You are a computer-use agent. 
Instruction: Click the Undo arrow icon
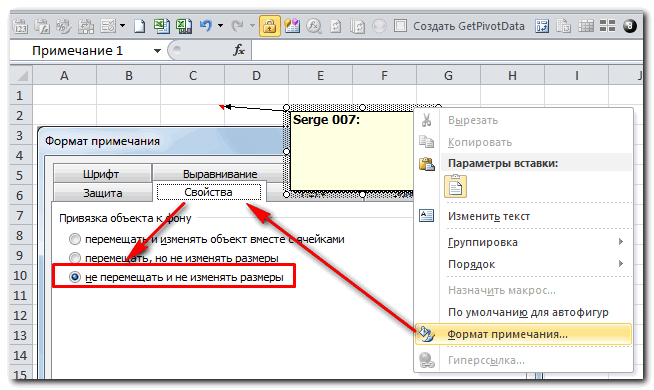(x=206, y=26)
